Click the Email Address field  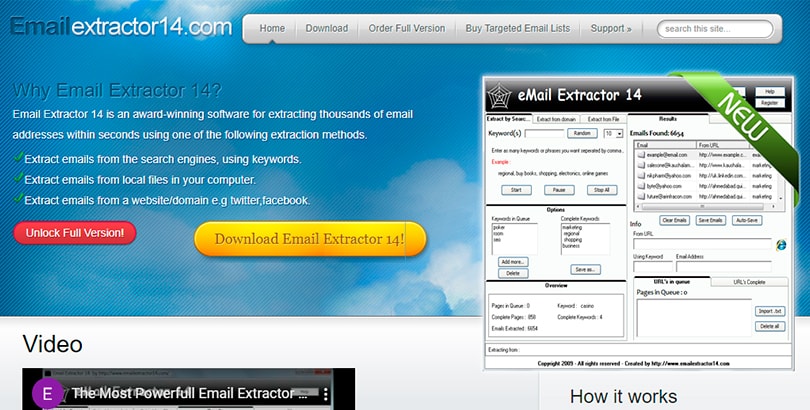(723, 266)
